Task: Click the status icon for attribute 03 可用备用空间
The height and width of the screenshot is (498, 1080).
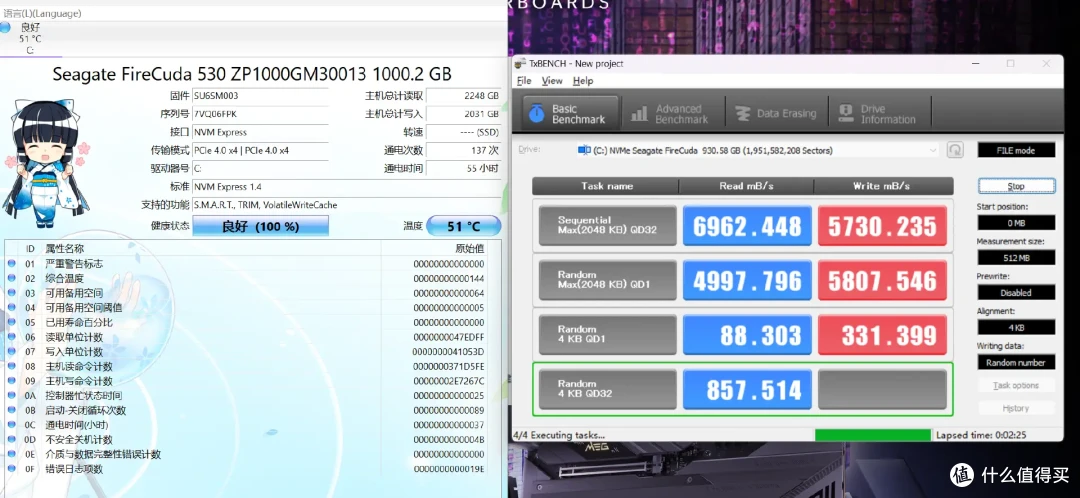Action: point(11,293)
